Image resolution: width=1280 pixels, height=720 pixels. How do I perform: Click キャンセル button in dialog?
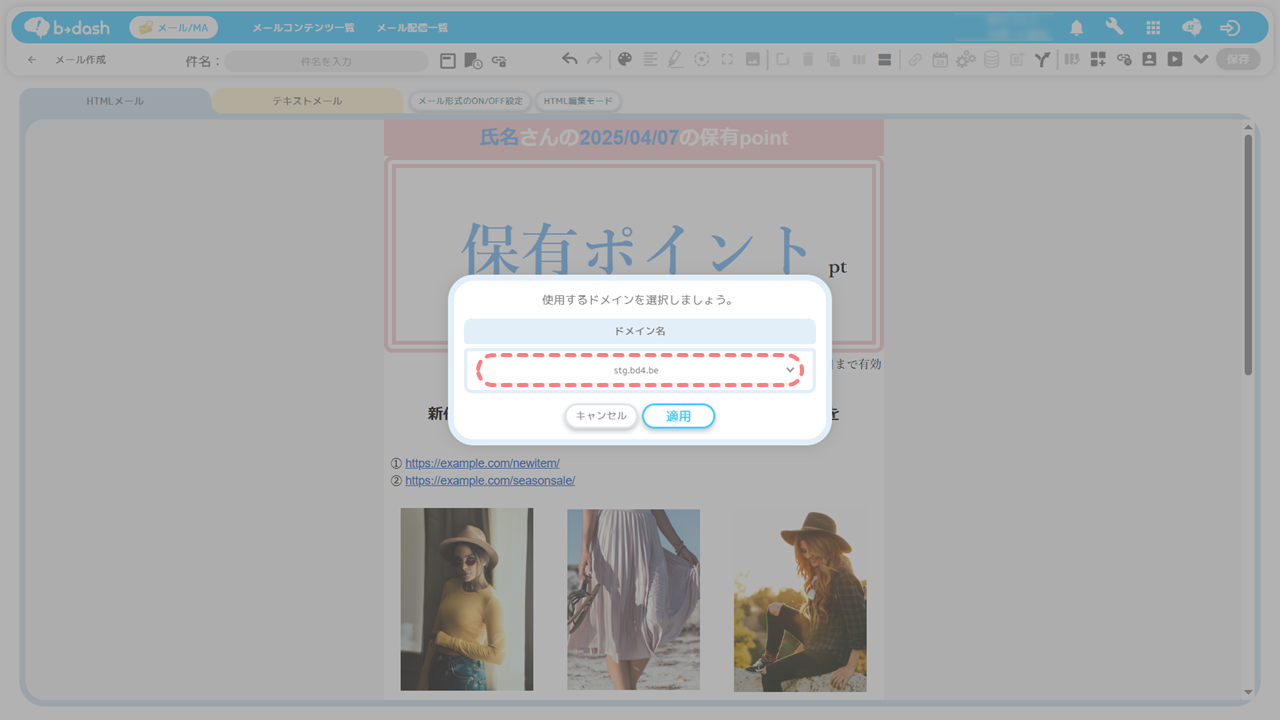pos(601,416)
